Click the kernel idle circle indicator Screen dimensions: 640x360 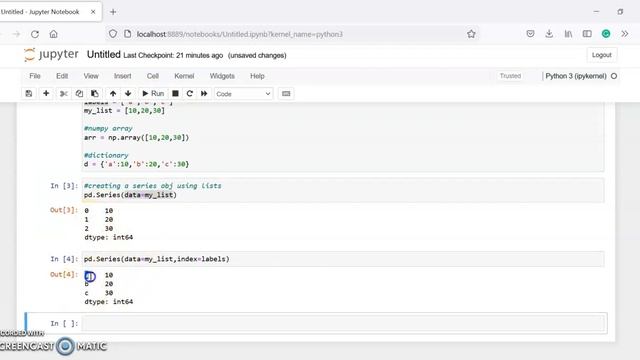coord(614,76)
